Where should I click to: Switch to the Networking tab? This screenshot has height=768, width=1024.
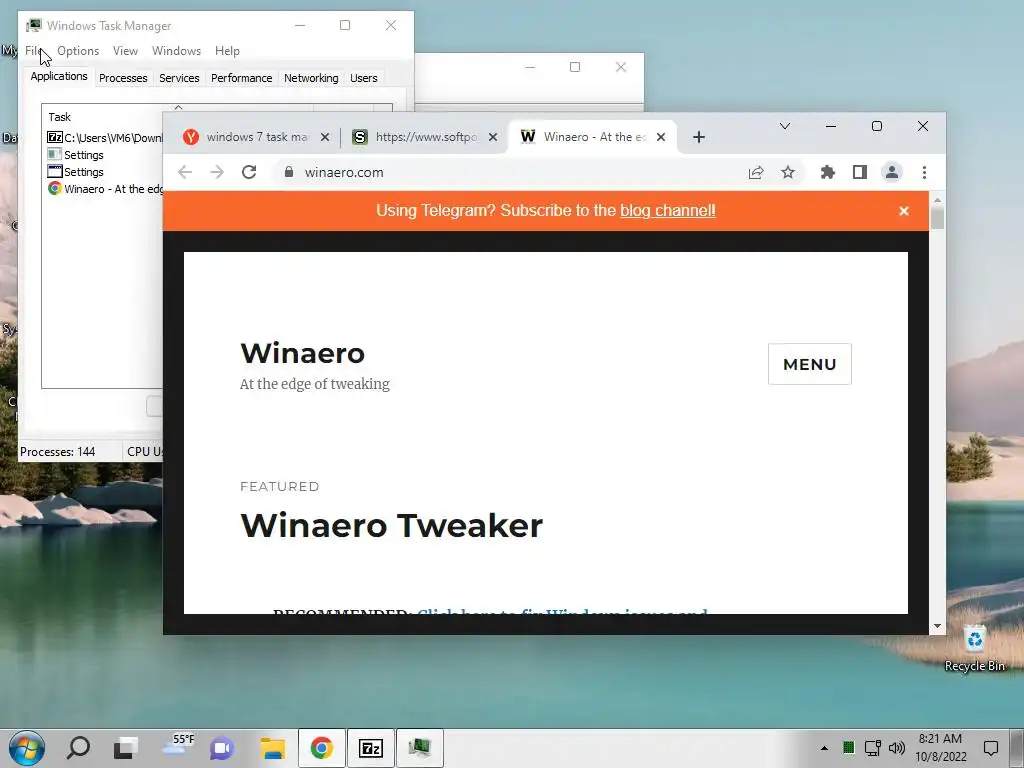pyautogui.click(x=311, y=78)
